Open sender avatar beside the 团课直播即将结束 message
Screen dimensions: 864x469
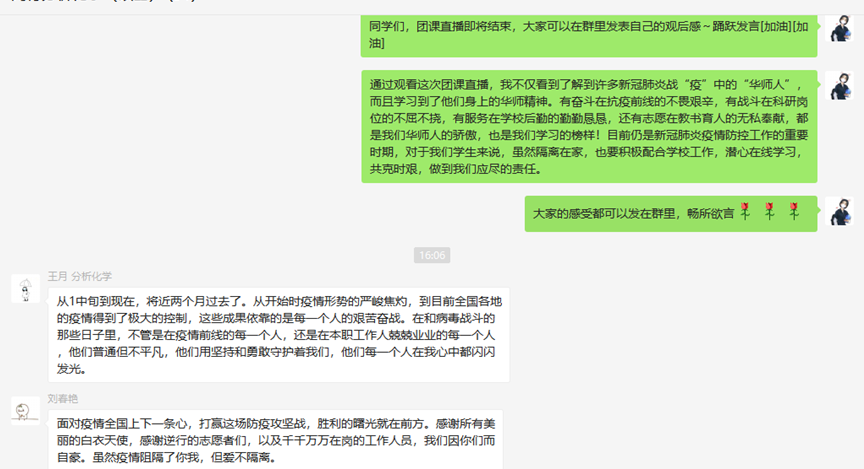839,29
